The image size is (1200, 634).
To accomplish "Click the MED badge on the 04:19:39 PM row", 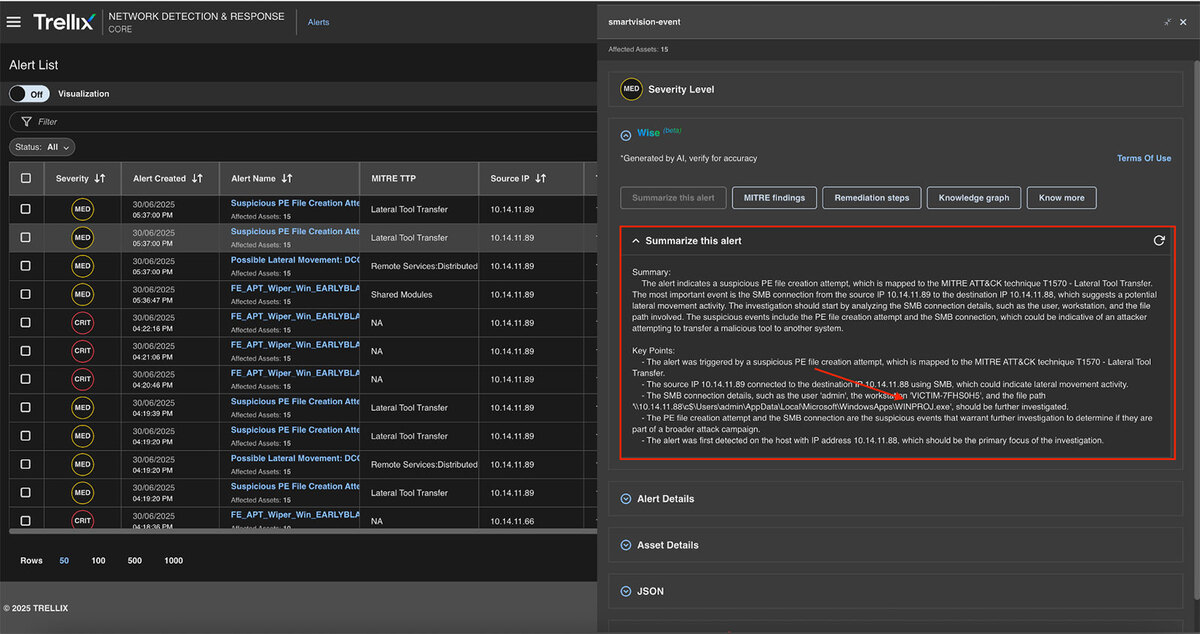I will click(83, 407).
